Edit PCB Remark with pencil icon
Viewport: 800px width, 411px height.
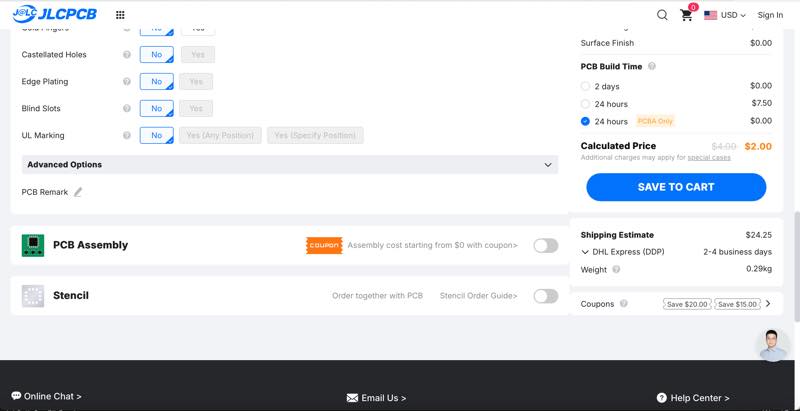pos(78,192)
